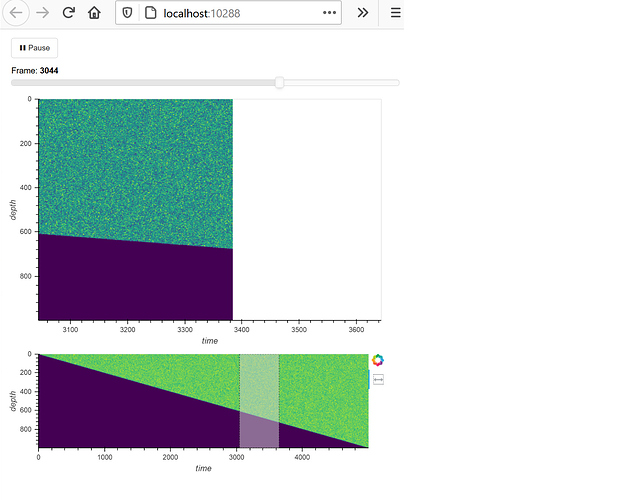Open the page actions three-dot menu

[x=329, y=13]
